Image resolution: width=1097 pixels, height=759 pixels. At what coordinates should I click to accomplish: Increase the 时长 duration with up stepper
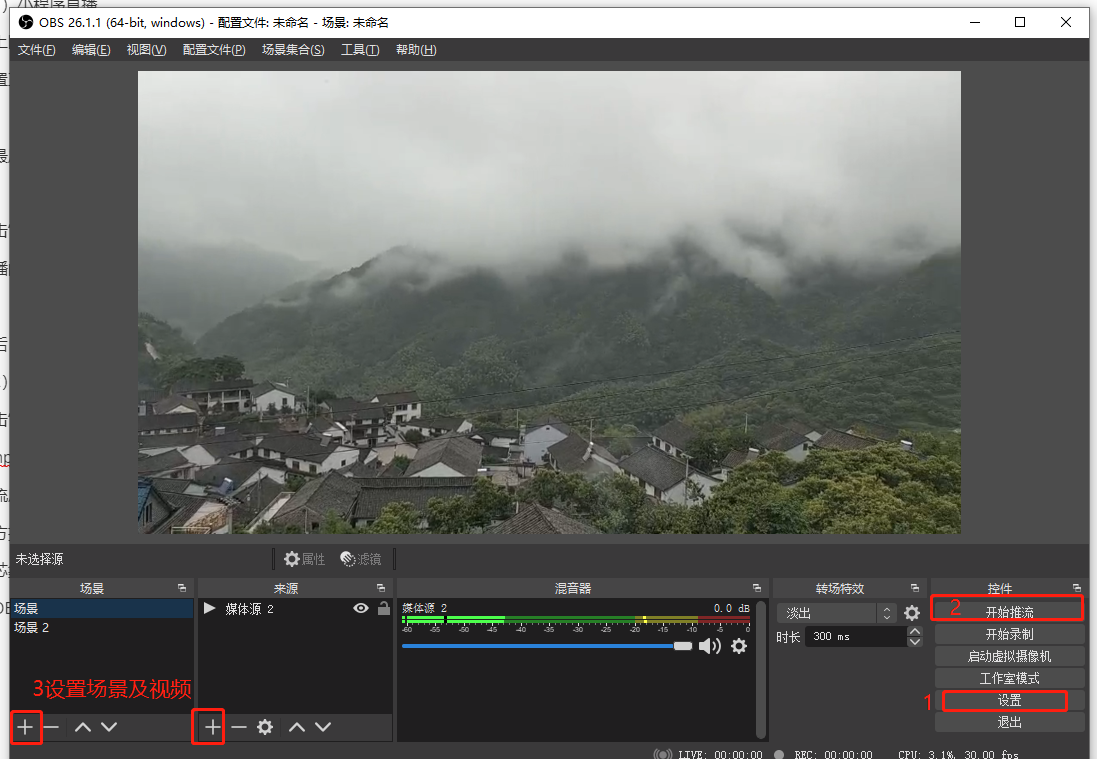pyautogui.click(x=914, y=631)
